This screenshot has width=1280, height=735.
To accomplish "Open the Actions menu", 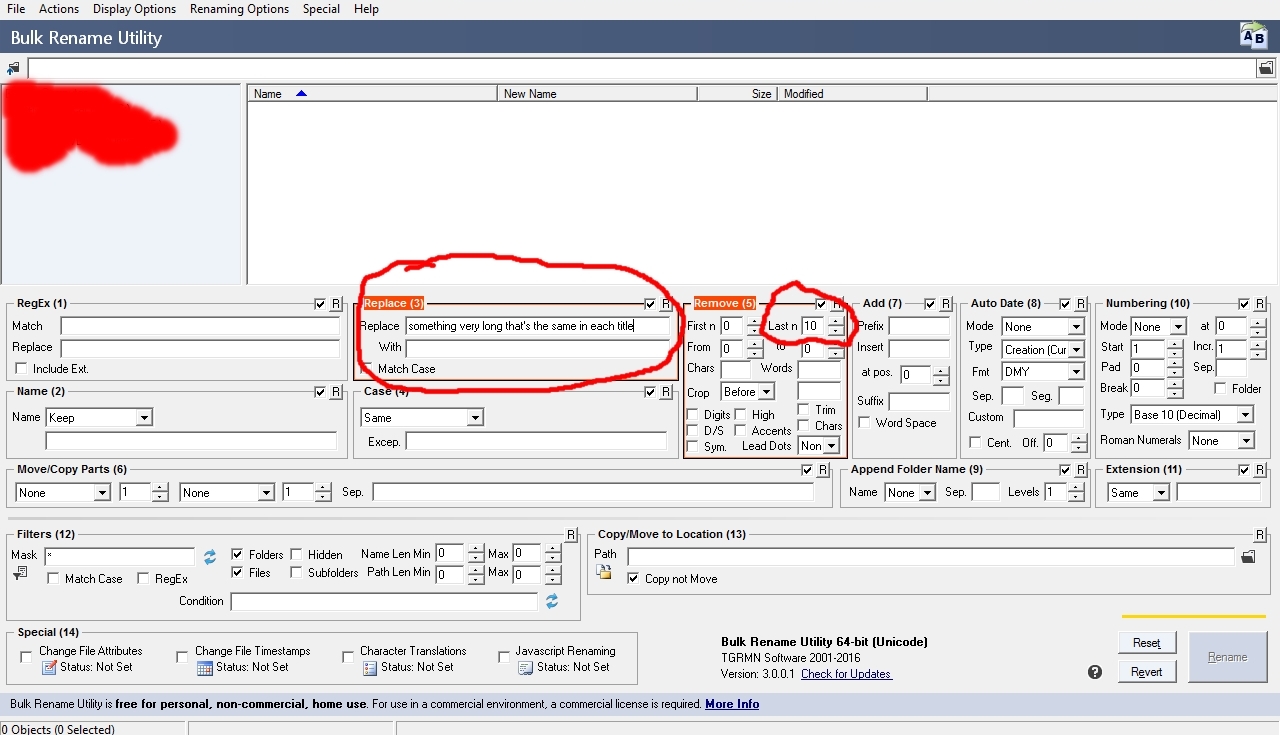I will pyautogui.click(x=59, y=9).
